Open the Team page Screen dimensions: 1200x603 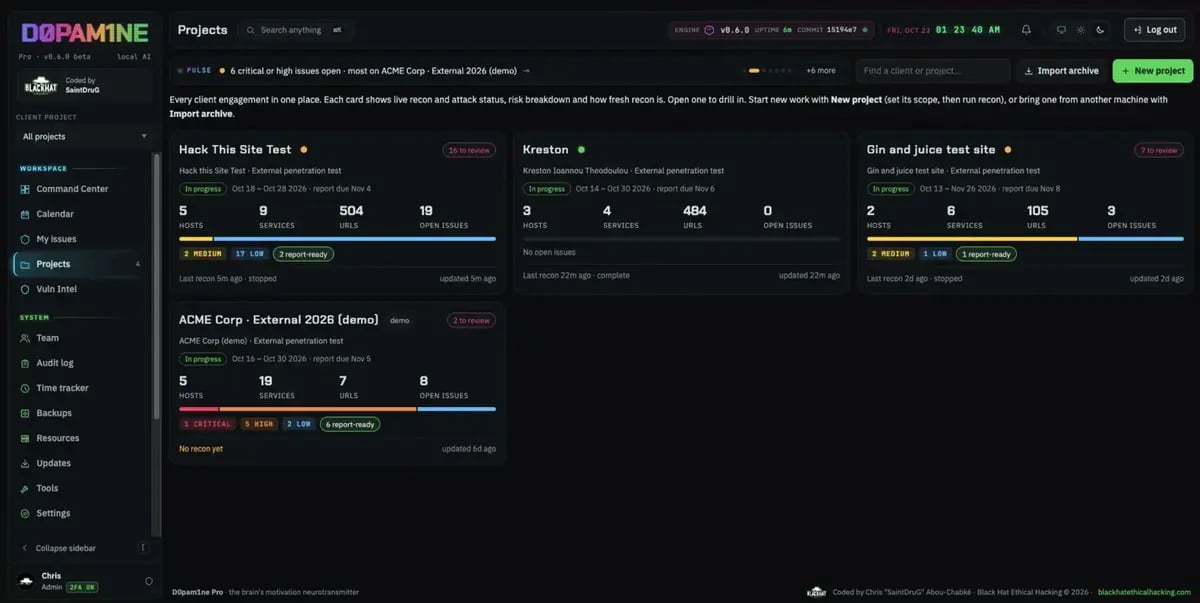[82, 338]
